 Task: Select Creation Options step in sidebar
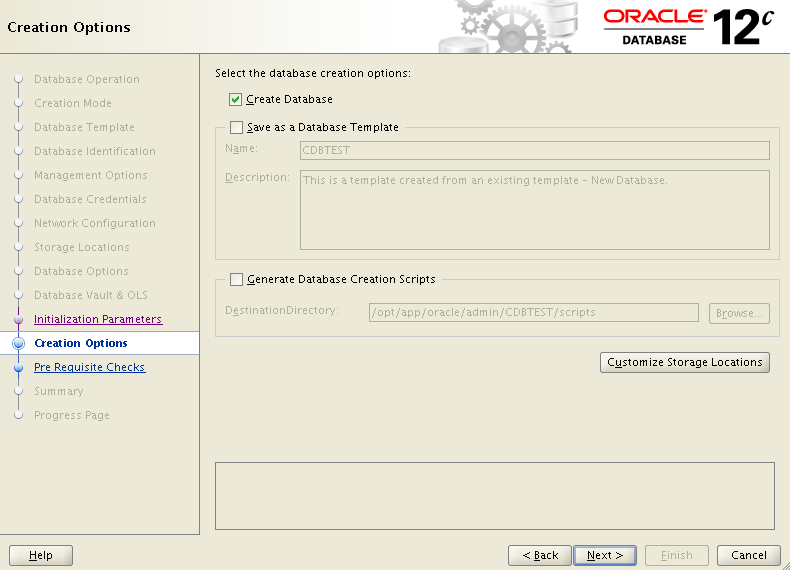coord(81,343)
